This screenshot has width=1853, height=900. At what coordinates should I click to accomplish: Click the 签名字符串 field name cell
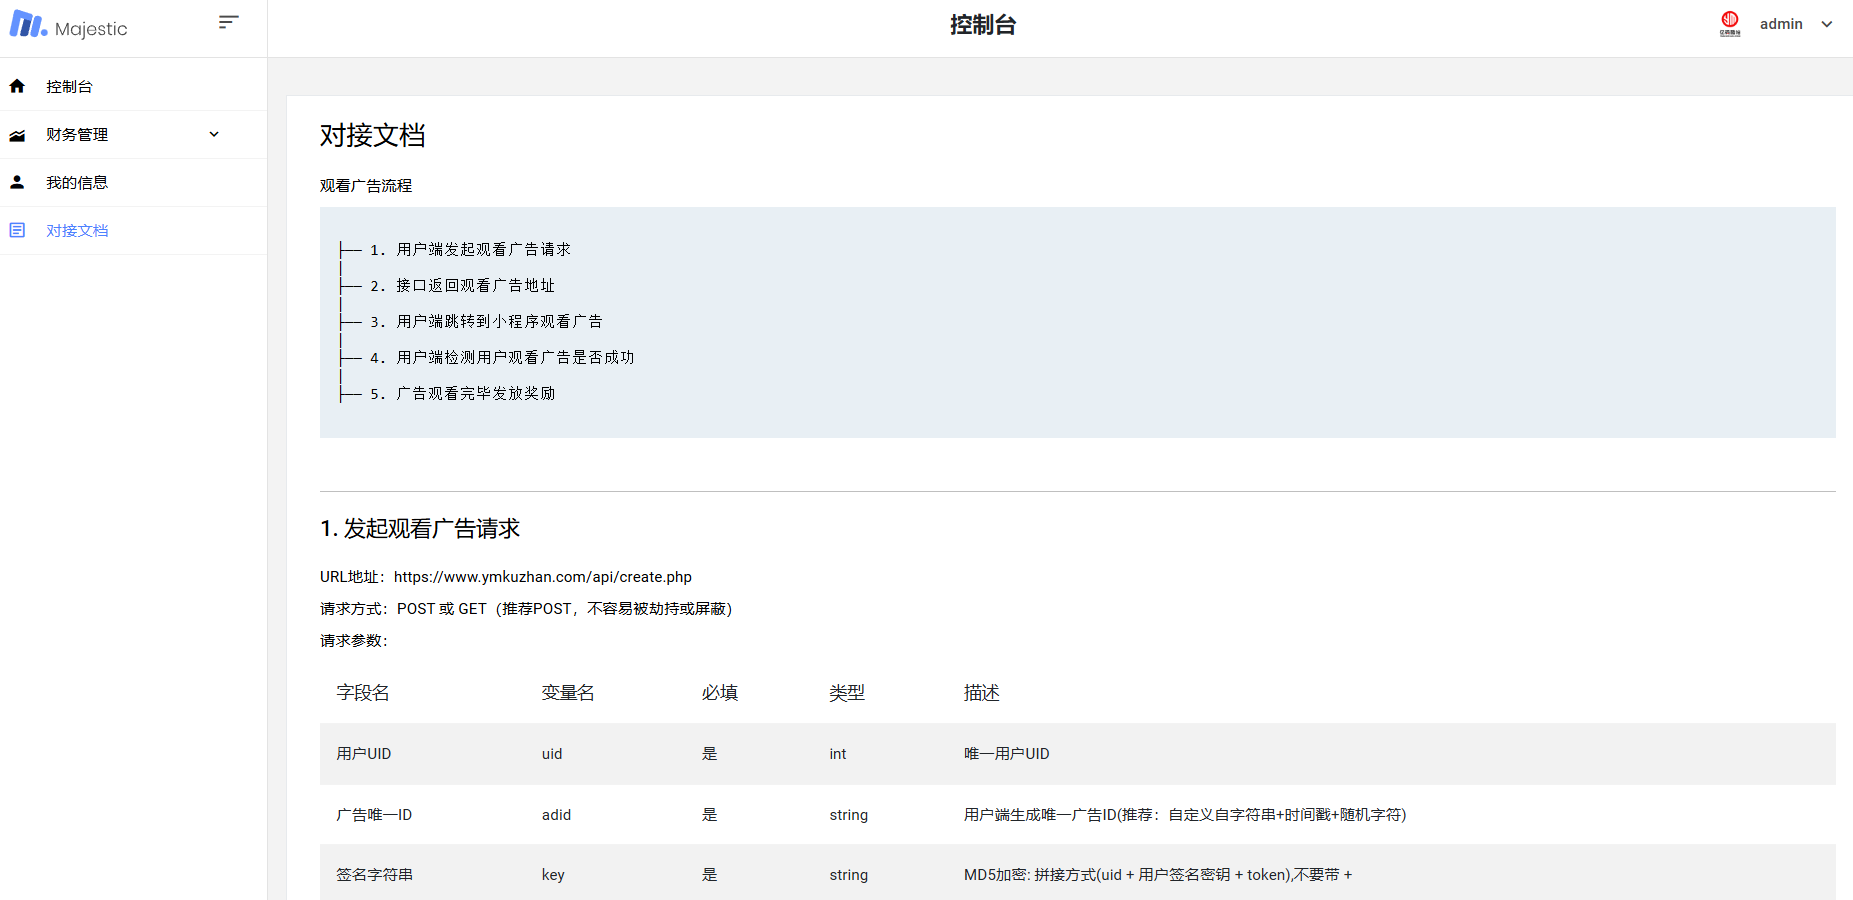tap(374, 875)
